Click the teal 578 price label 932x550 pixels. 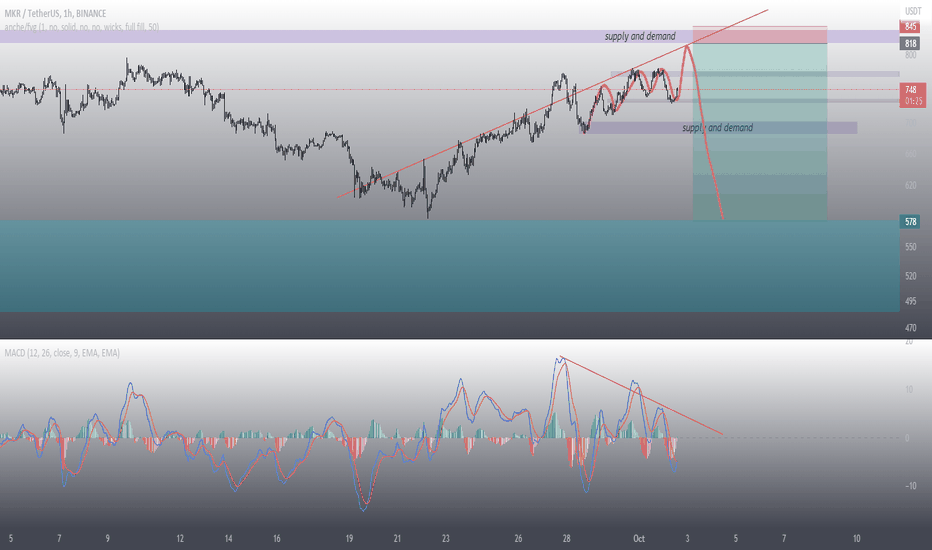pyautogui.click(x=911, y=222)
